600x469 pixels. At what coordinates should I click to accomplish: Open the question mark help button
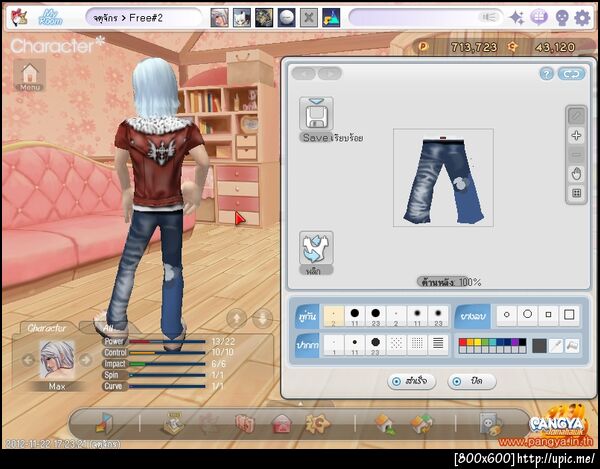click(546, 73)
